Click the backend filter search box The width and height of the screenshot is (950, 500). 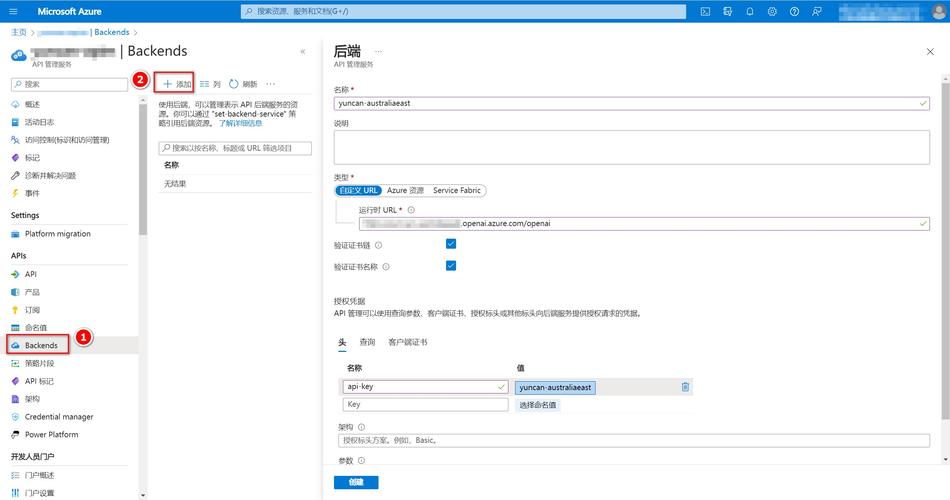point(235,148)
